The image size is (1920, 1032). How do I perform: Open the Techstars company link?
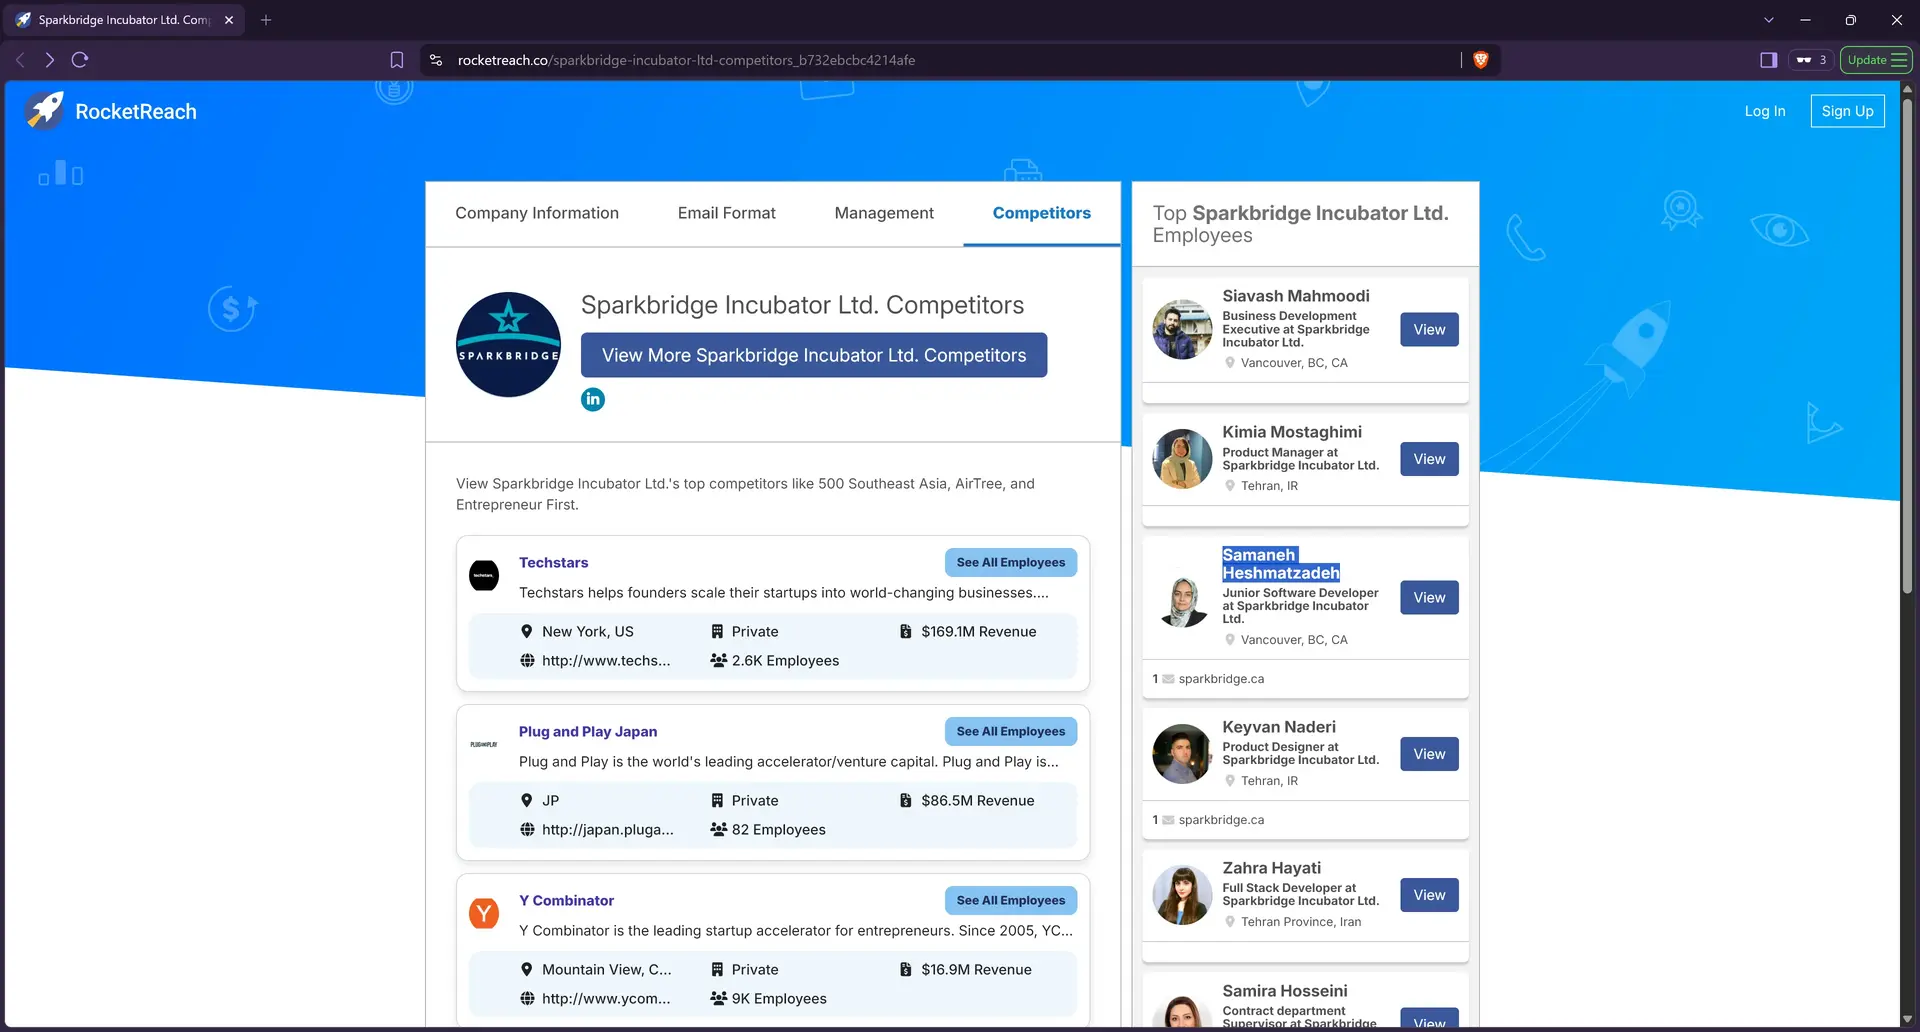(553, 563)
